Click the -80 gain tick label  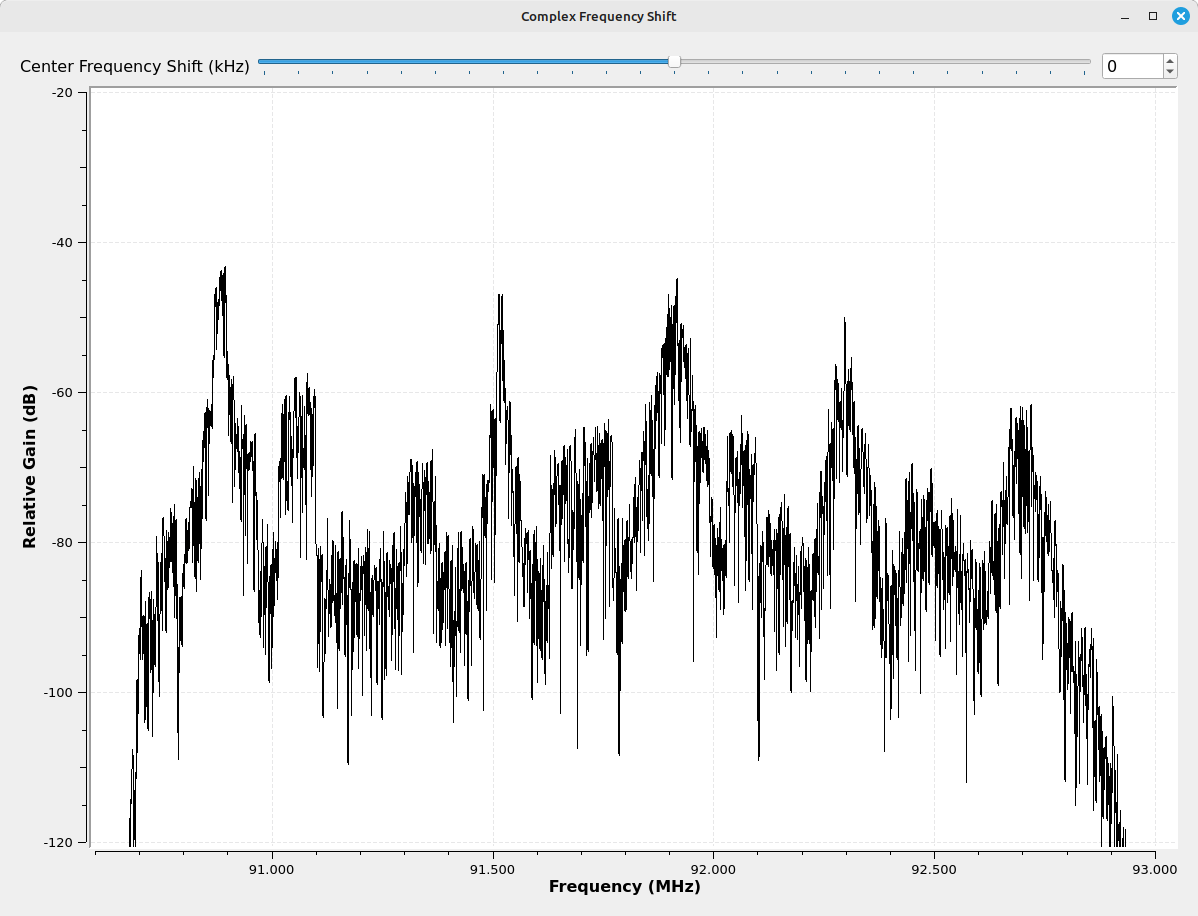coord(62,542)
